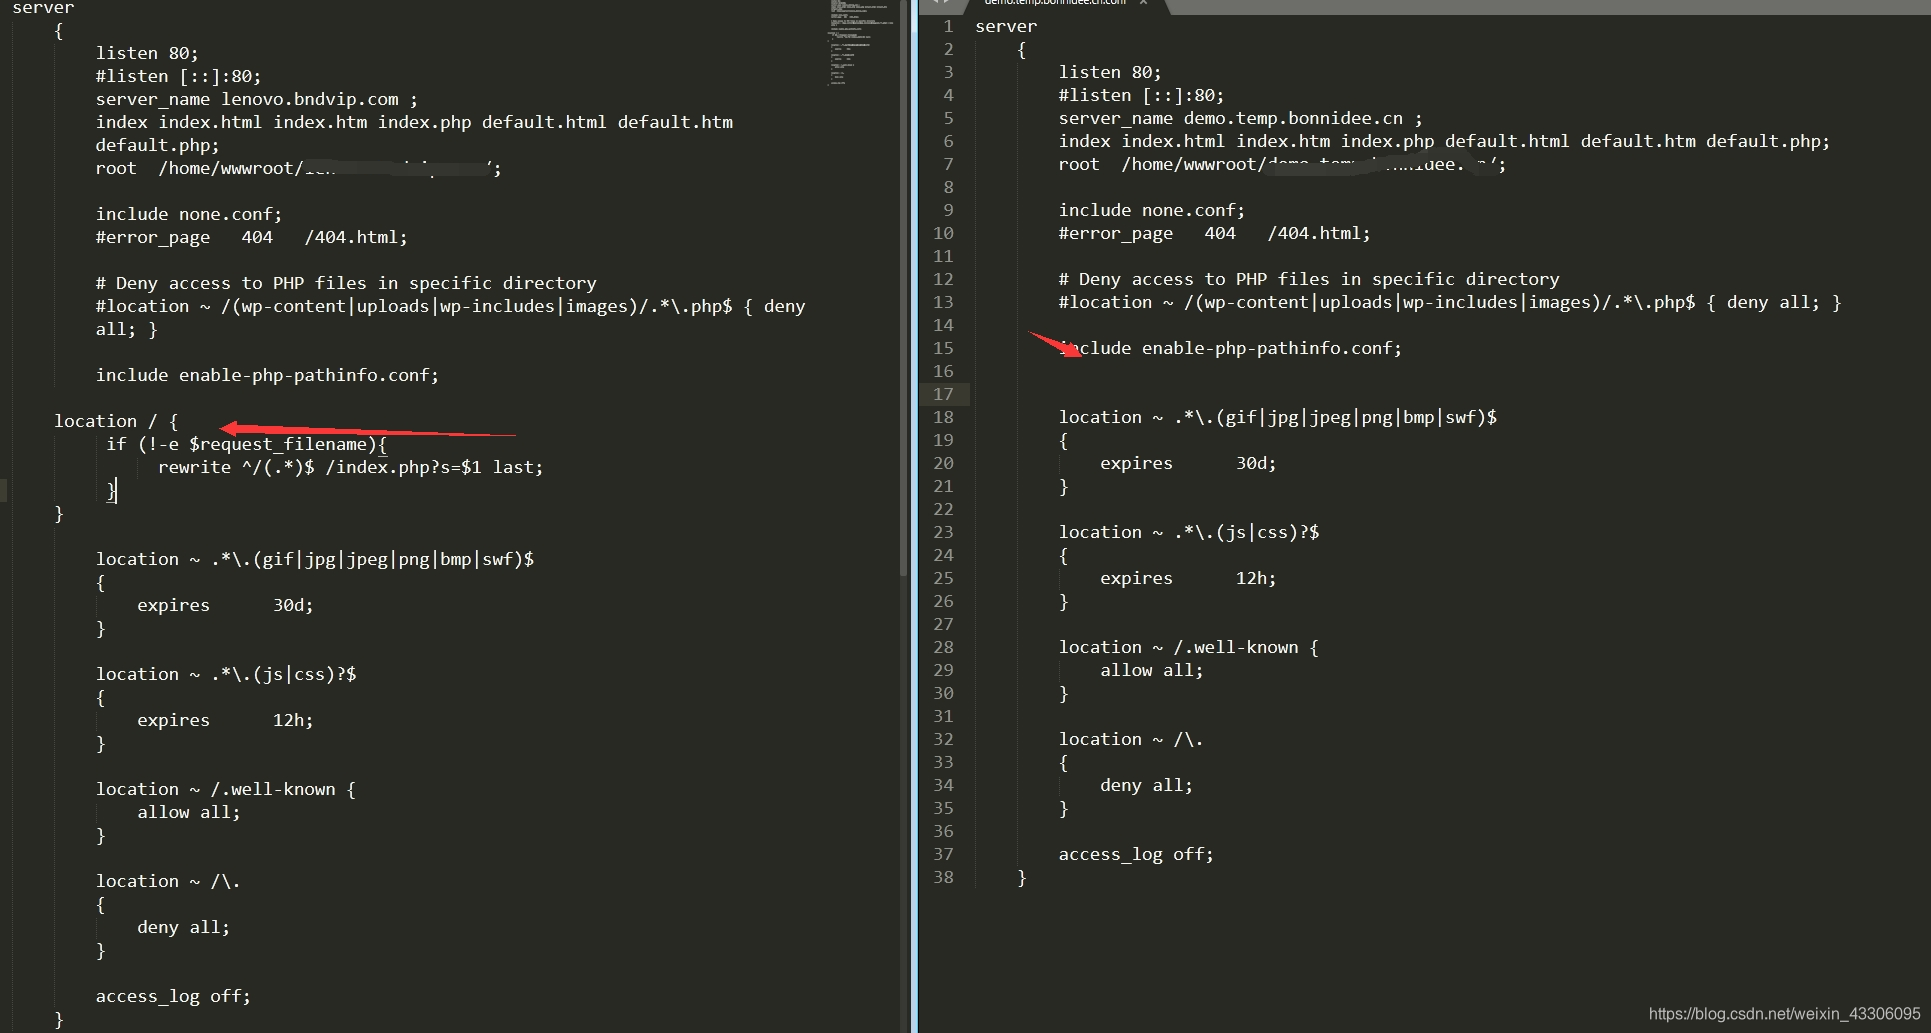Click '#error_page 404 /404.html;' on line 10

[1215, 233]
